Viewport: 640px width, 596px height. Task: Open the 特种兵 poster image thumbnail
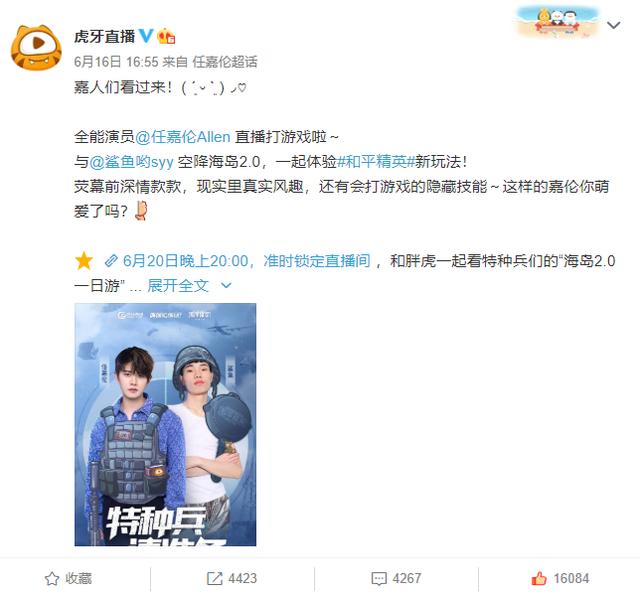point(165,425)
